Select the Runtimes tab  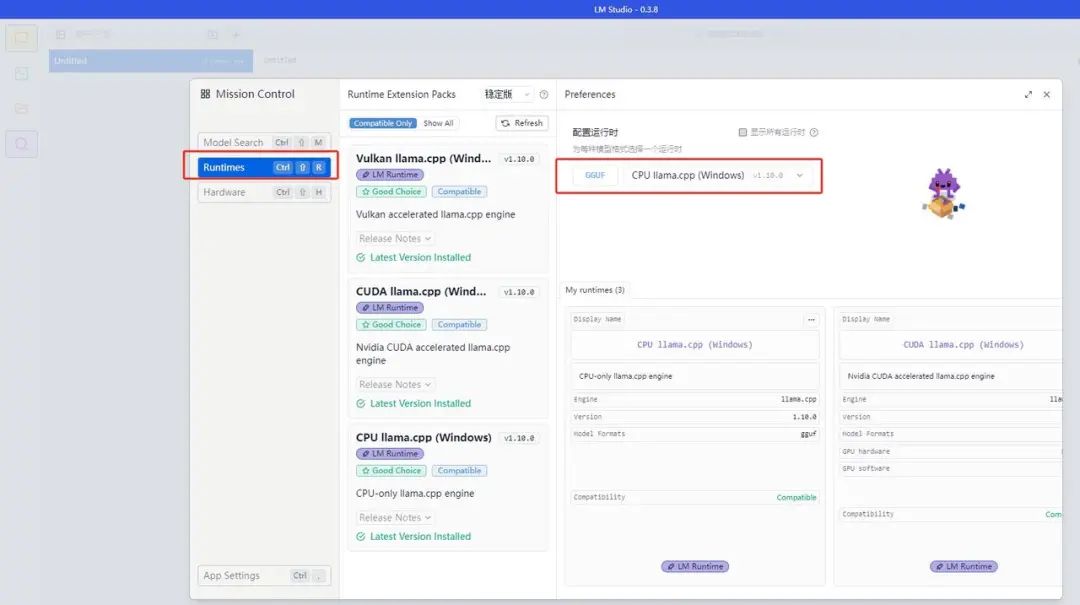[x=264, y=167]
